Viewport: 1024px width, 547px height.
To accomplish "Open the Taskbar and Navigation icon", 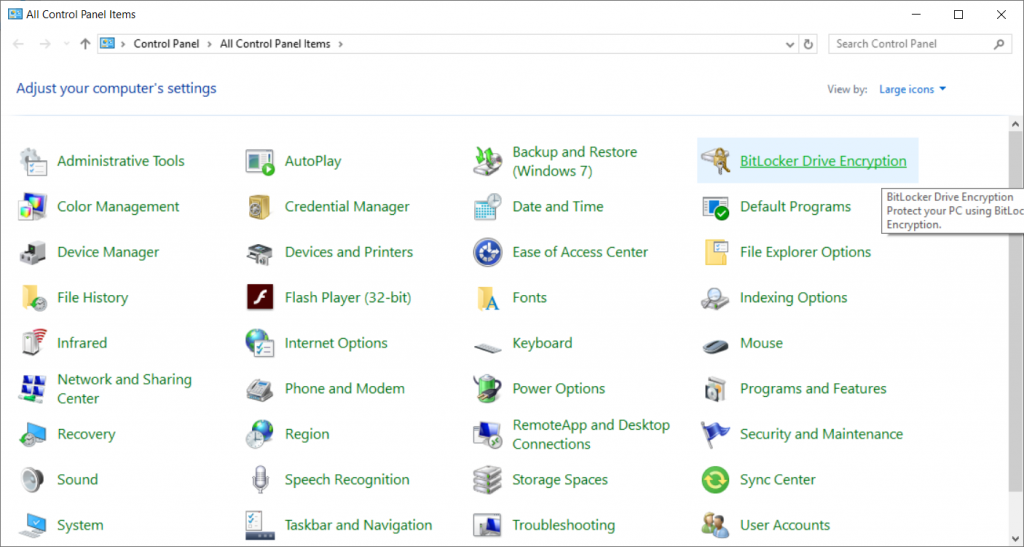I will pyautogui.click(x=260, y=525).
